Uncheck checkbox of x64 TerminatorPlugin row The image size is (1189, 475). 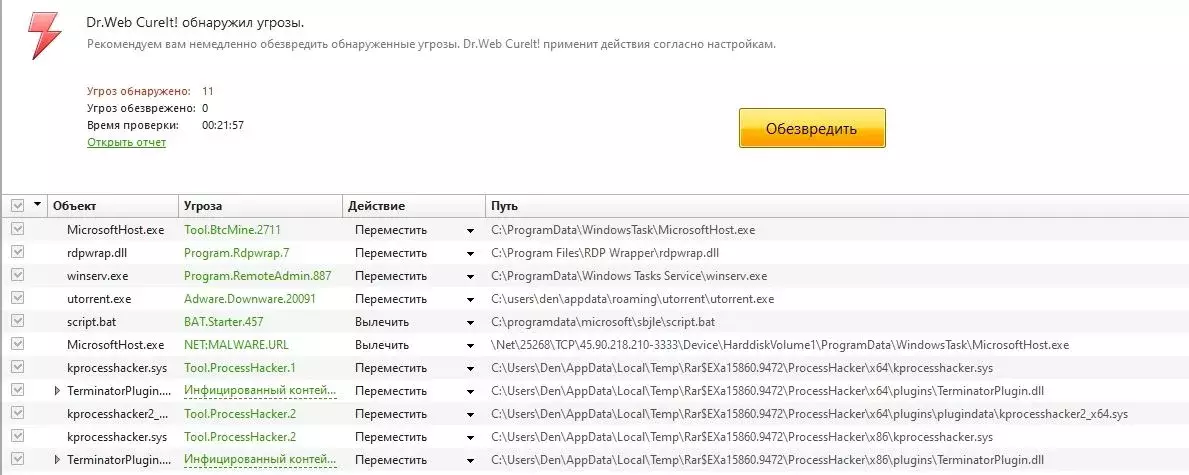17,390
